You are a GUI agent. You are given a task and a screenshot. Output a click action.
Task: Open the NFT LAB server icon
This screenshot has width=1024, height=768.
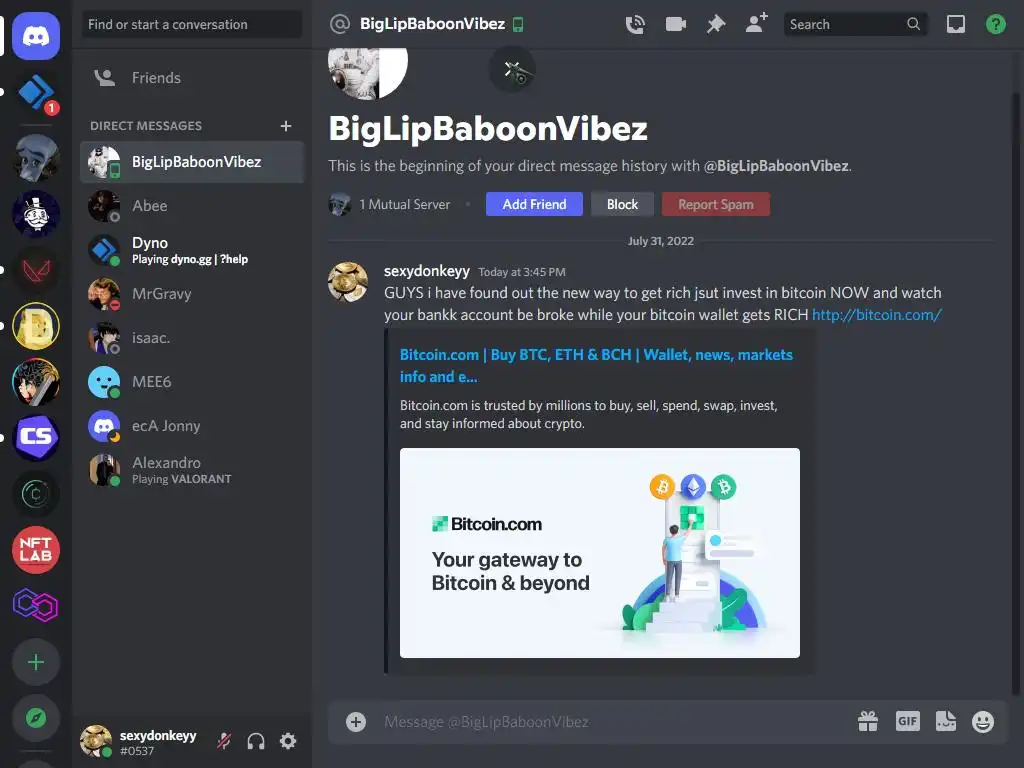pos(36,550)
